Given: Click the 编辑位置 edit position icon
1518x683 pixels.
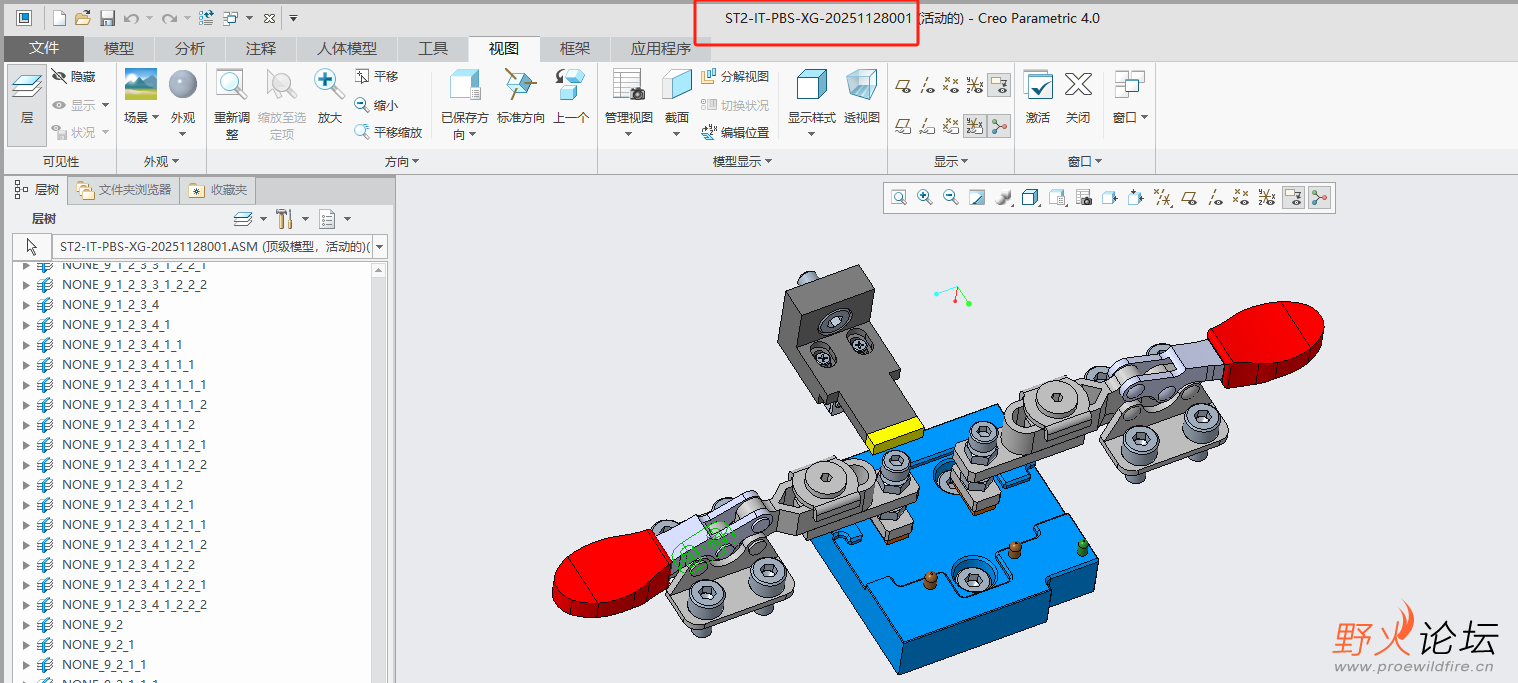Looking at the screenshot, I should pyautogui.click(x=735, y=132).
